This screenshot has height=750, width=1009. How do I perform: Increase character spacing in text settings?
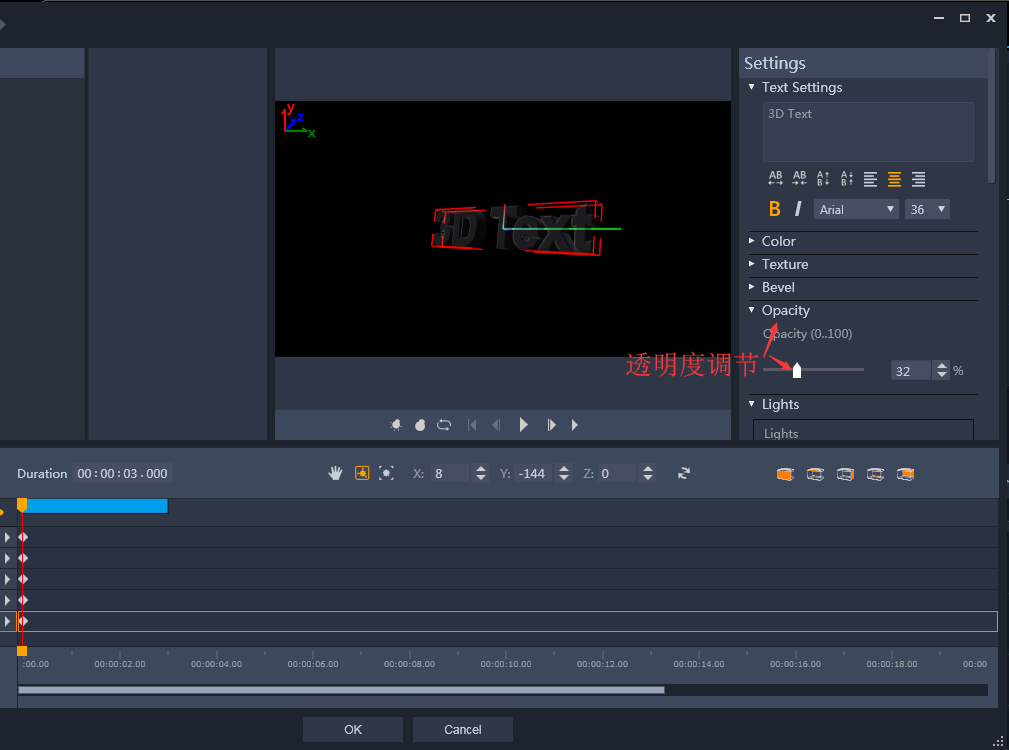tap(775, 179)
